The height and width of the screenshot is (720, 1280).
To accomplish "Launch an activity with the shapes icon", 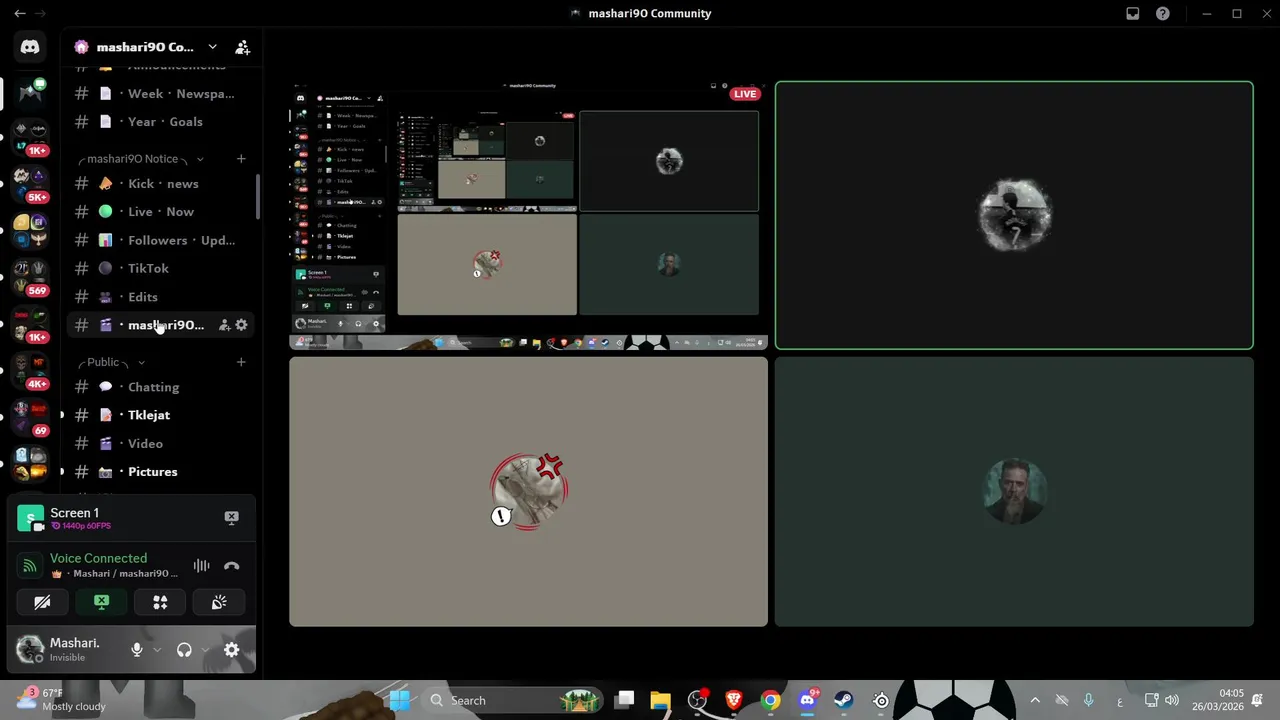I will point(160,602).
